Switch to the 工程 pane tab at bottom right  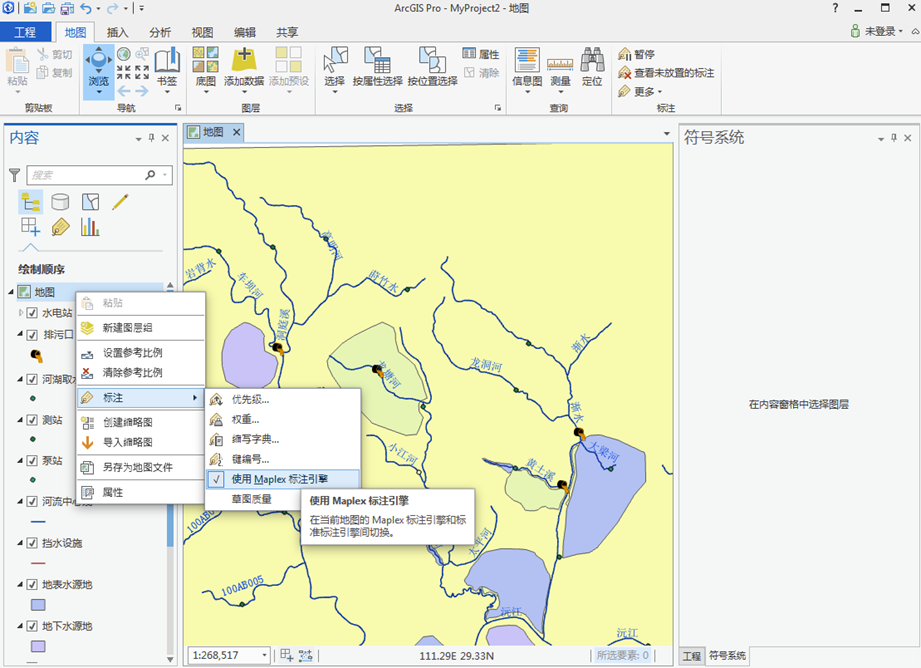point(691,656)
